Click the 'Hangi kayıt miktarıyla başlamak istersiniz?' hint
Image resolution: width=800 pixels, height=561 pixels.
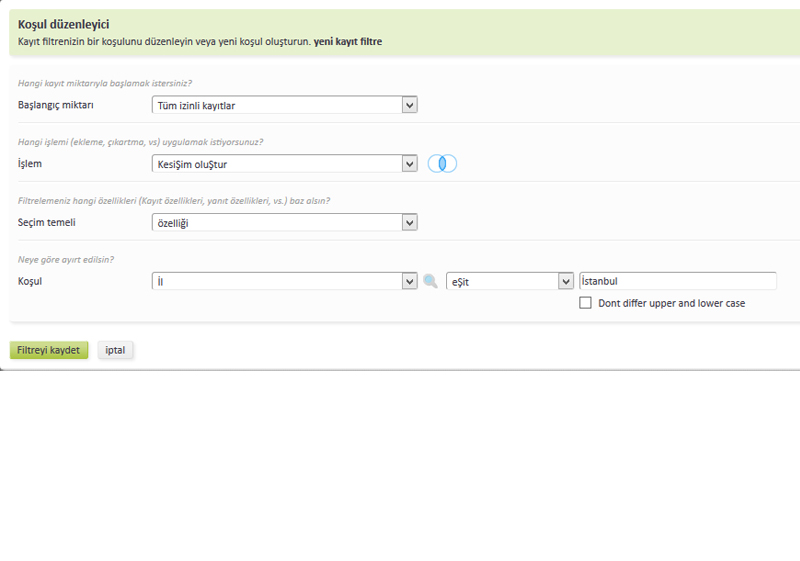[x=105, y=83]
